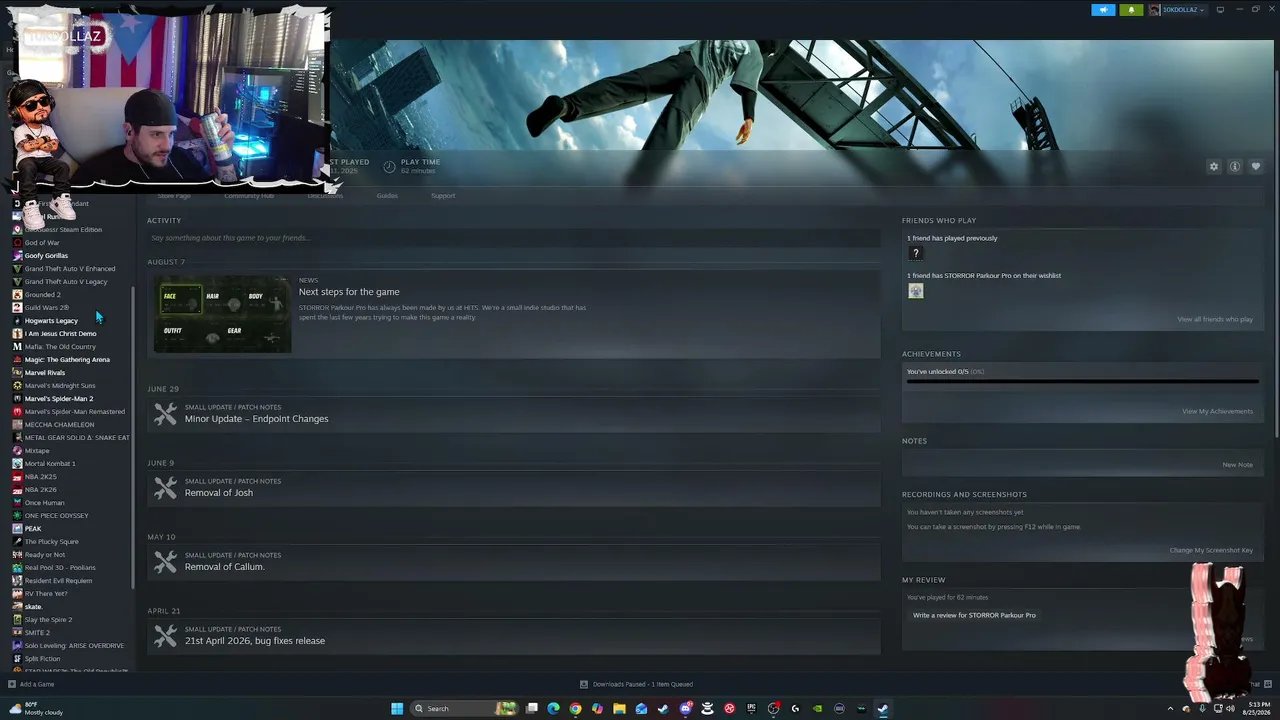Open '21st April 2026, bug fixes release'
This screenshot has height=720, width=1280.
coord(255,641)
